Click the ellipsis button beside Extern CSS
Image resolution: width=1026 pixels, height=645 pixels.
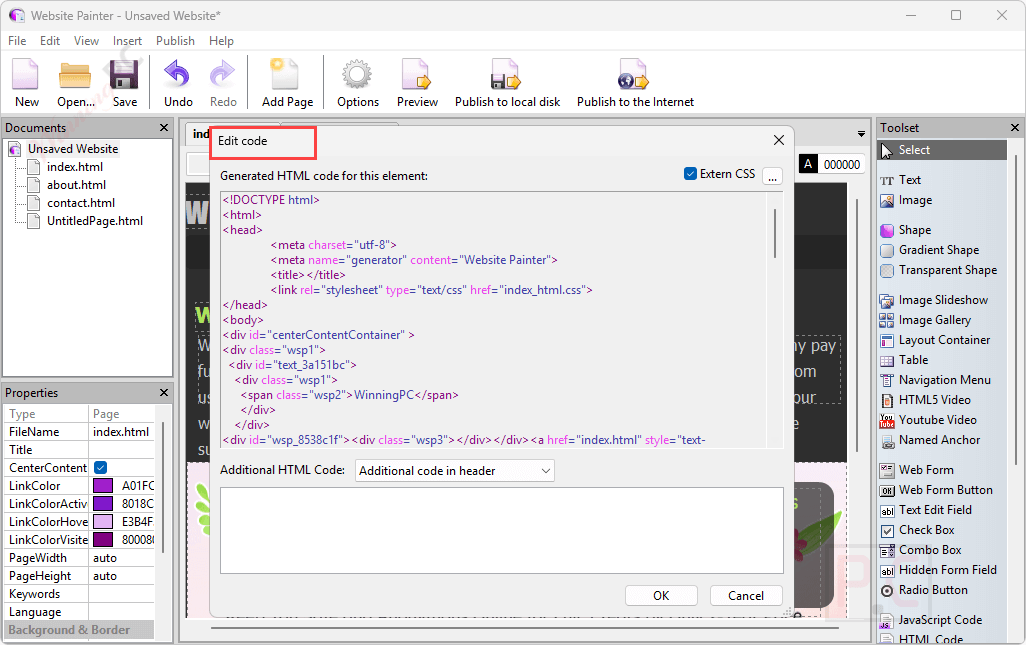(773, 176)
